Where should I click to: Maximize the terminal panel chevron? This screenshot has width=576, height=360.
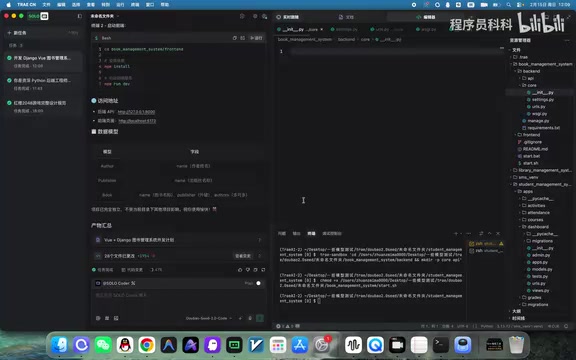tap(490, 234)
